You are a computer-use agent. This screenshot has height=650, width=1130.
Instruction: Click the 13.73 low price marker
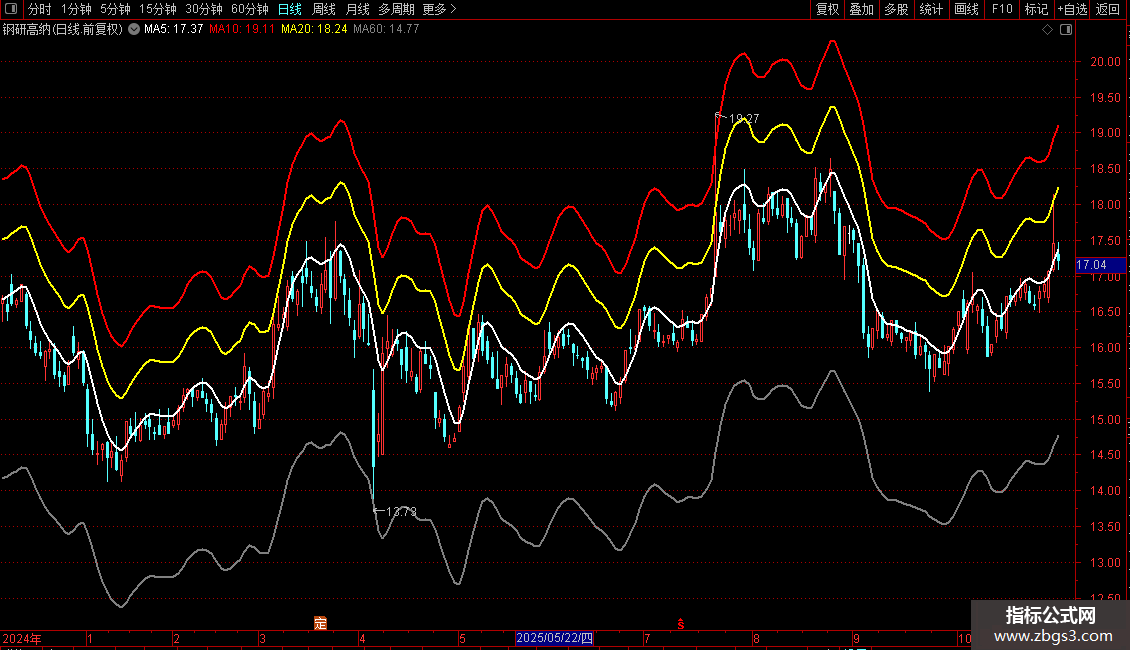(401, 512)
